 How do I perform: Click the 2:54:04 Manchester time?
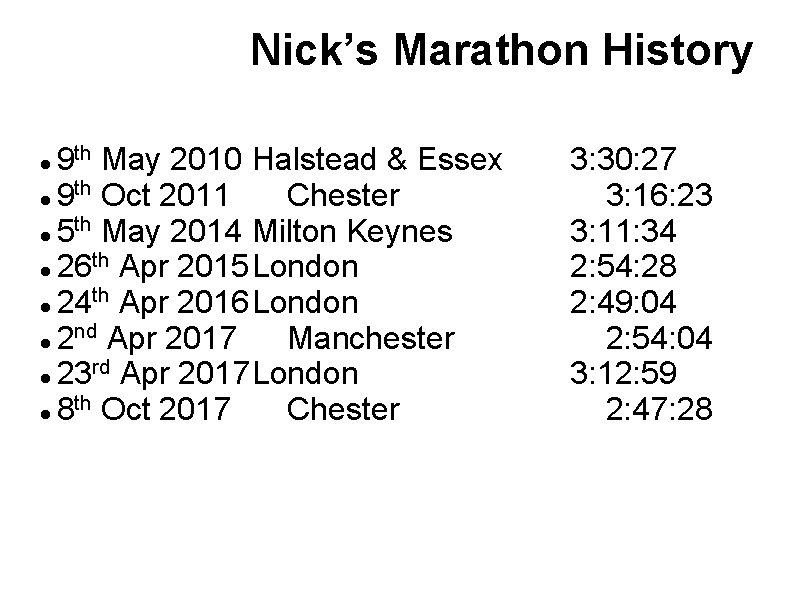659,338
